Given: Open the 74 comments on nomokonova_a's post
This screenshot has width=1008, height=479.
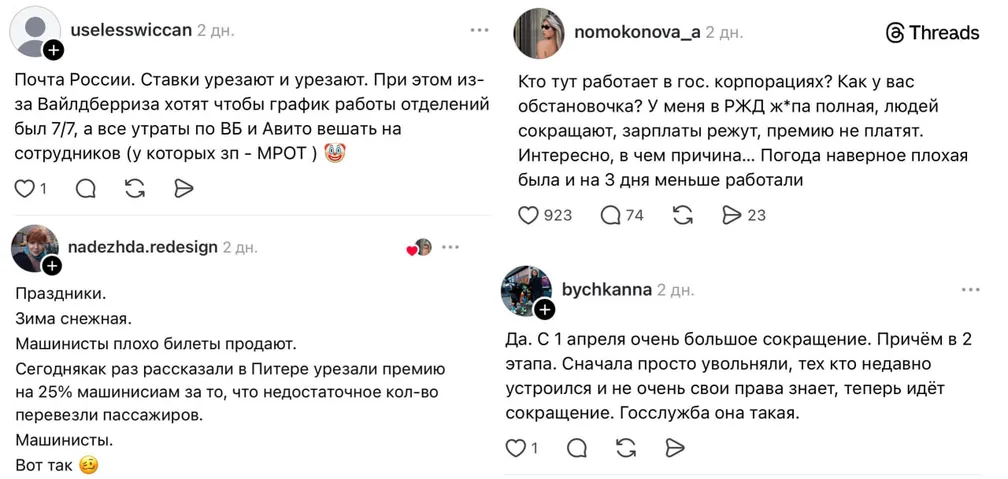Looking at the screenshot, I should pos(610,215).
